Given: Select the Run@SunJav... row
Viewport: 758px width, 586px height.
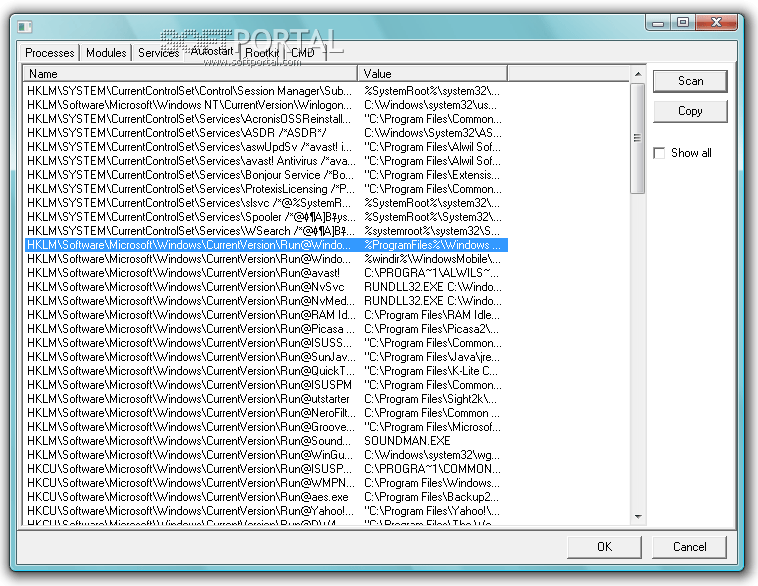Looking at the screenshot, I should pos(266,357).
